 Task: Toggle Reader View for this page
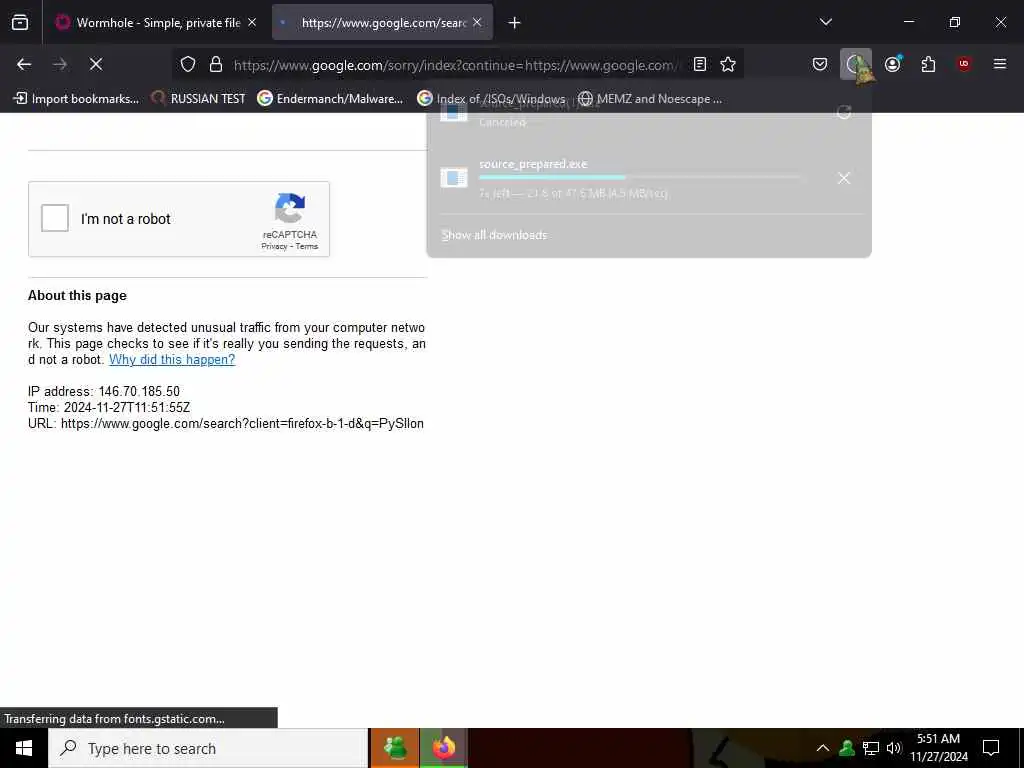[699, 64]
